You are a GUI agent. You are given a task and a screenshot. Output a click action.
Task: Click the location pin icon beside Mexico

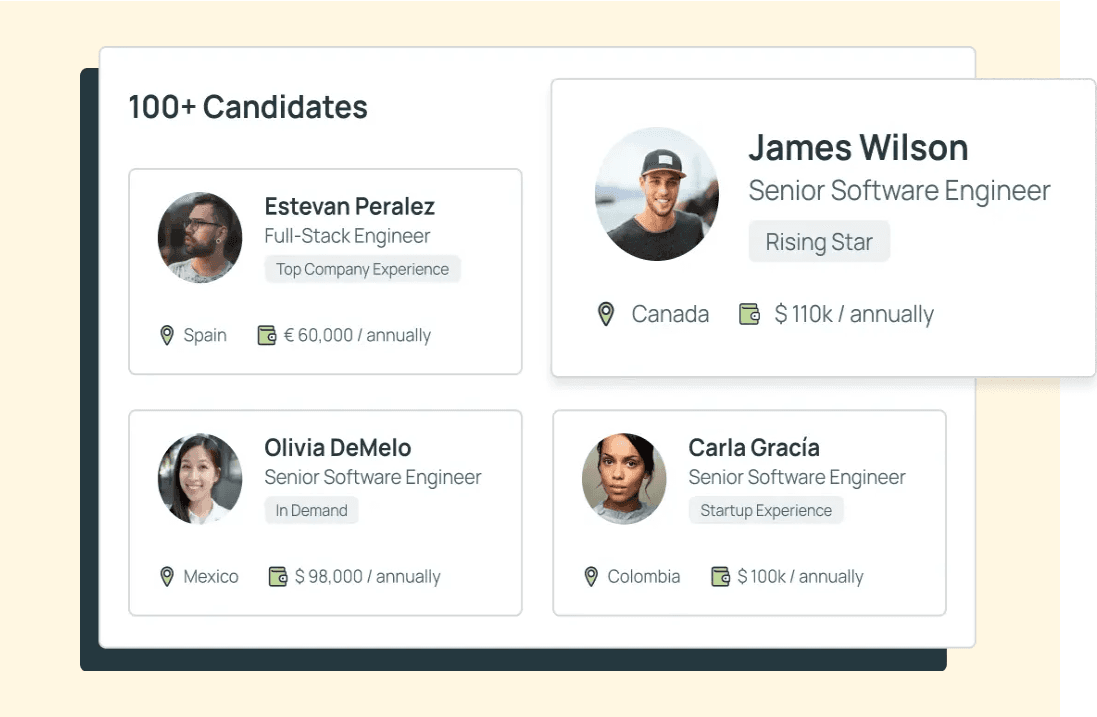tap(167, 576)
